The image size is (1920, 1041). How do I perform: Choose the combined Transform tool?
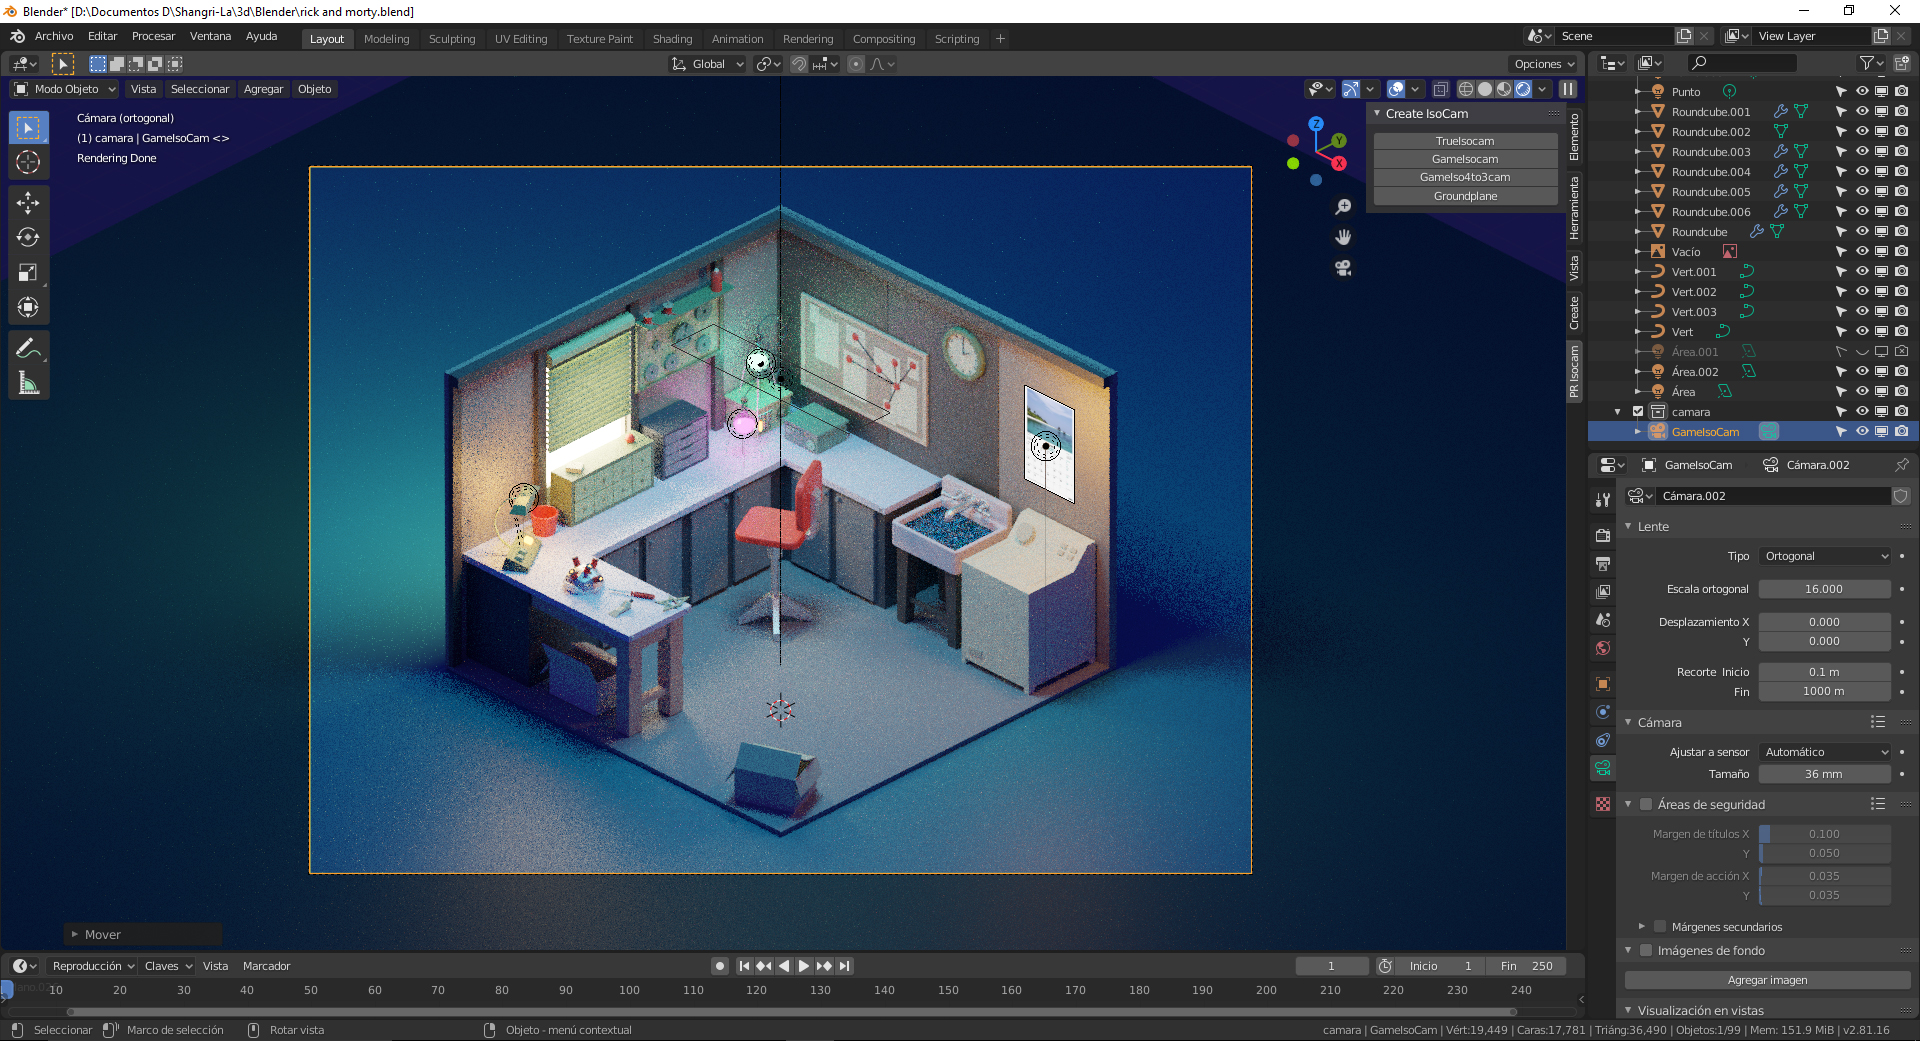coord(28,308)
